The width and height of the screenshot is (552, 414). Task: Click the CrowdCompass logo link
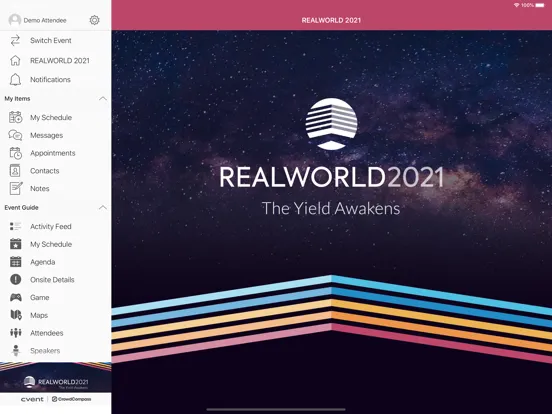click(71, 399)
